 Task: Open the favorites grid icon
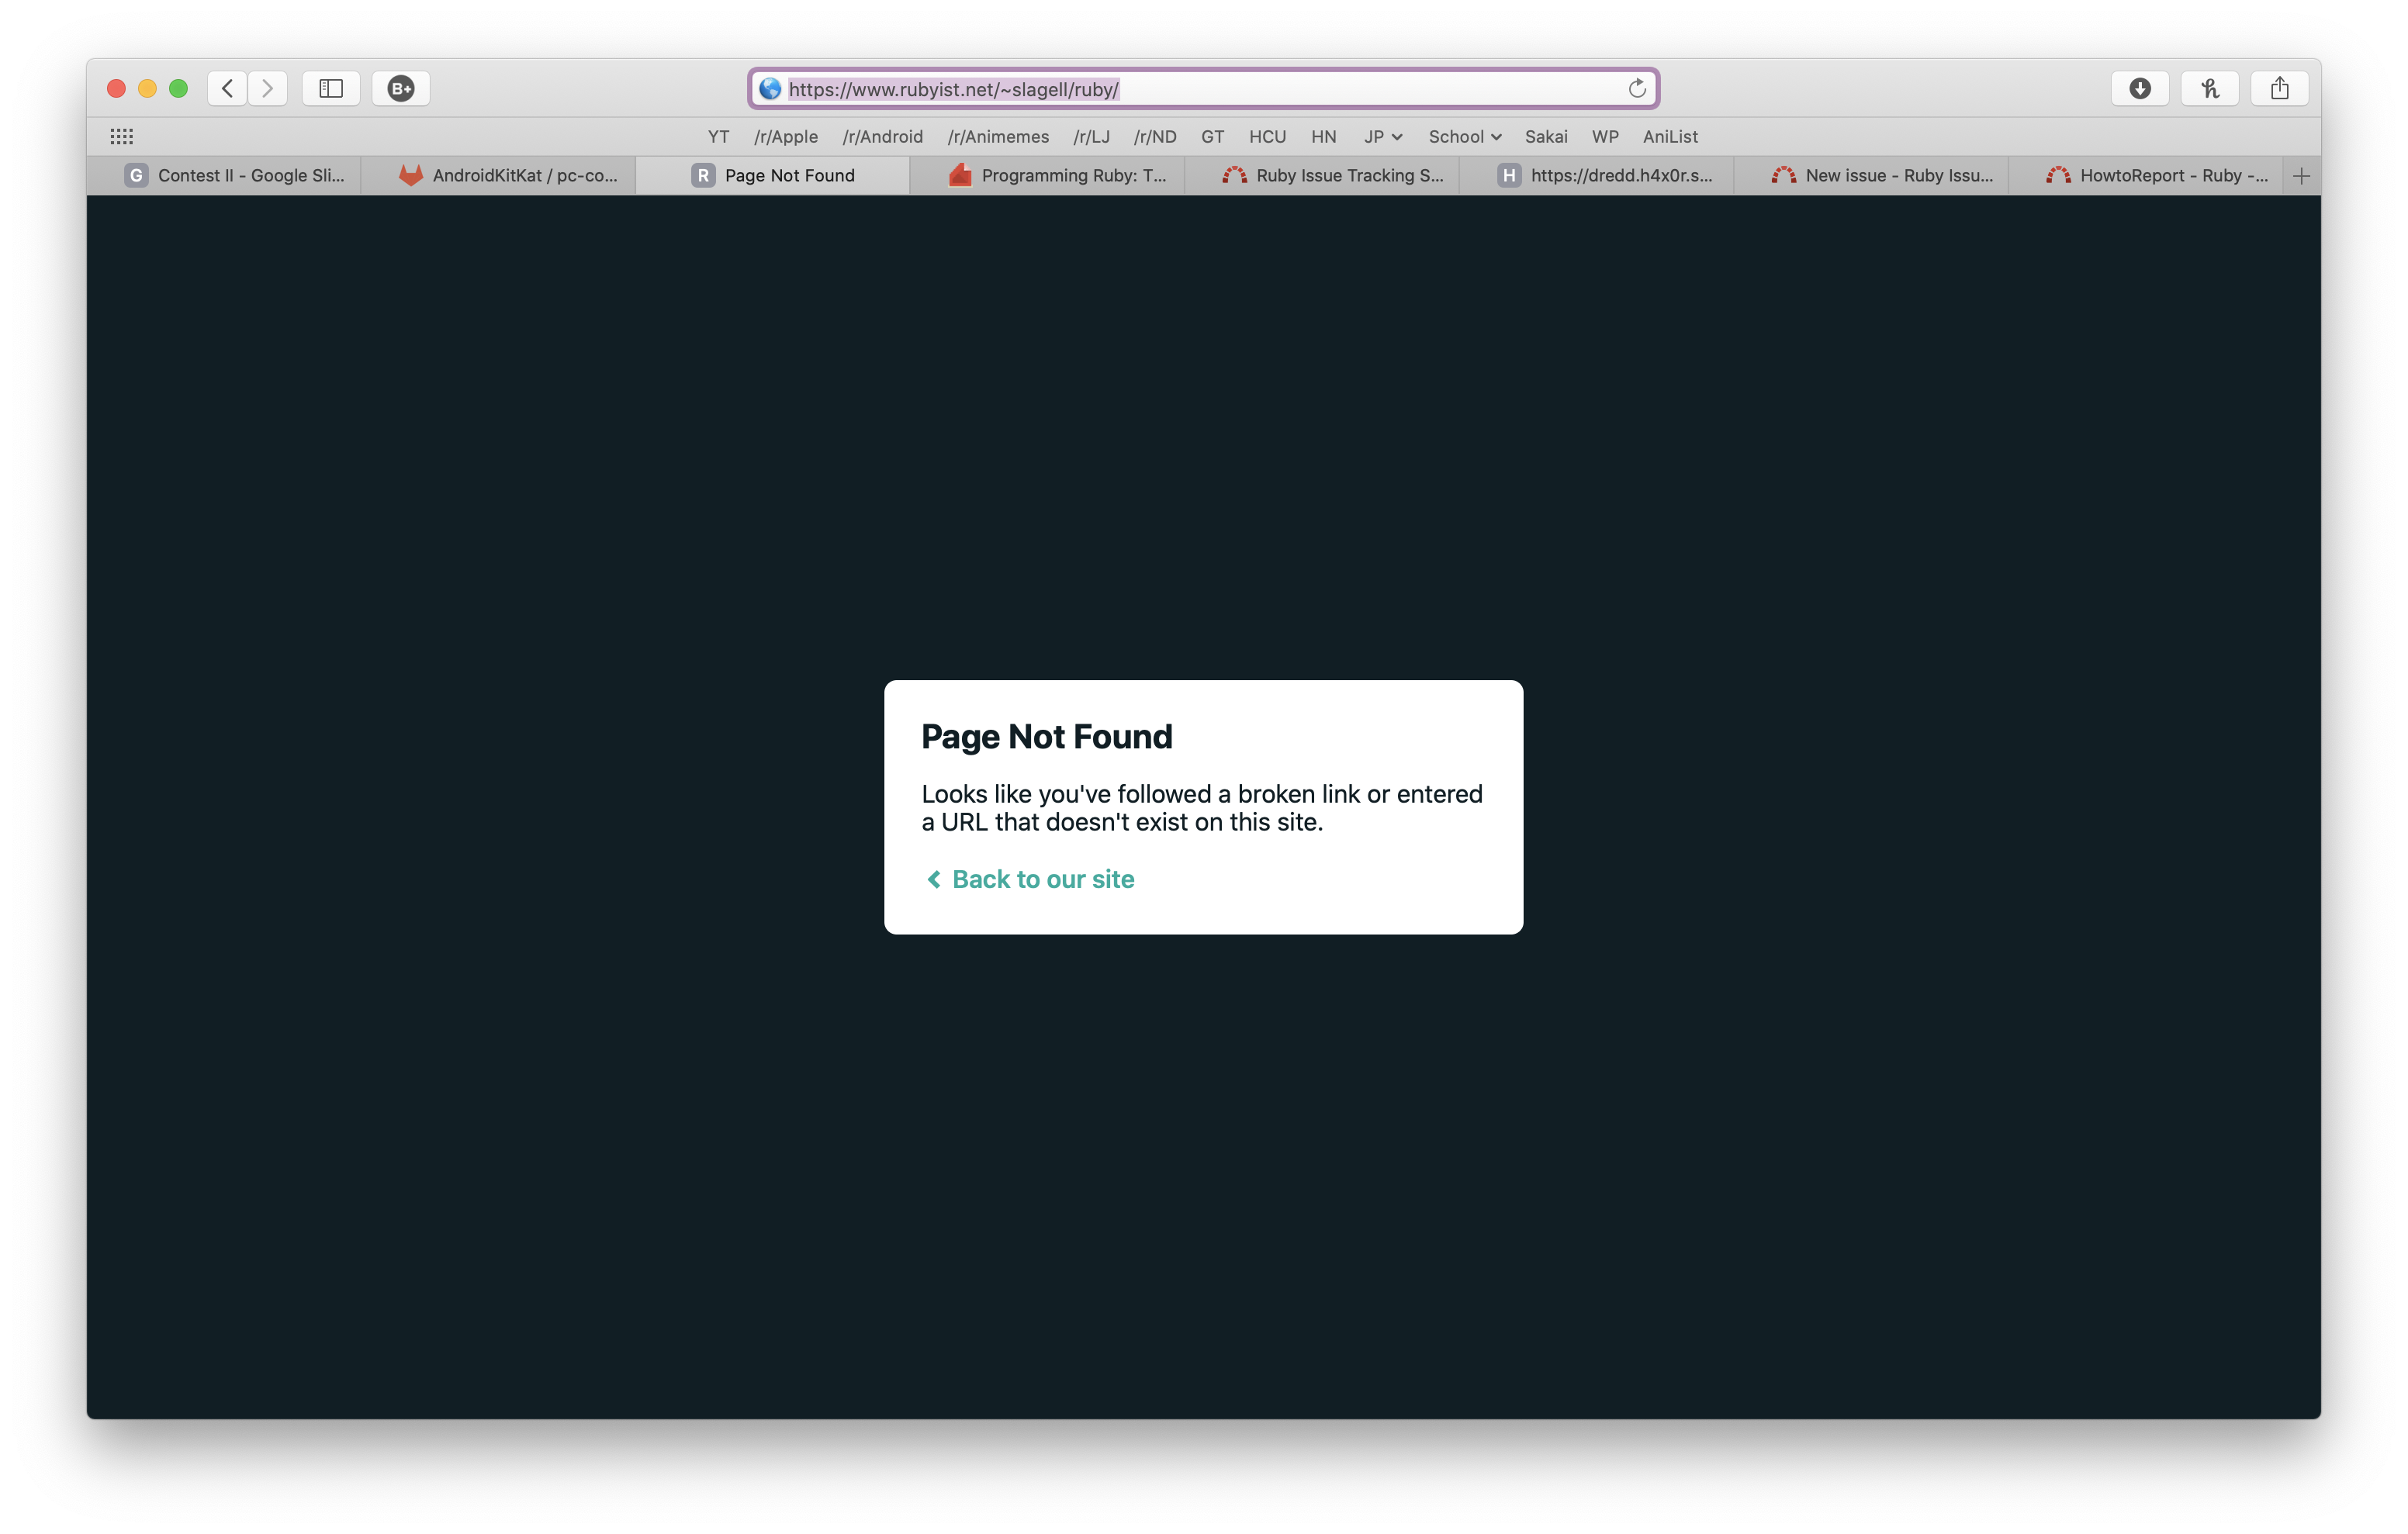(x=121, y=136)
